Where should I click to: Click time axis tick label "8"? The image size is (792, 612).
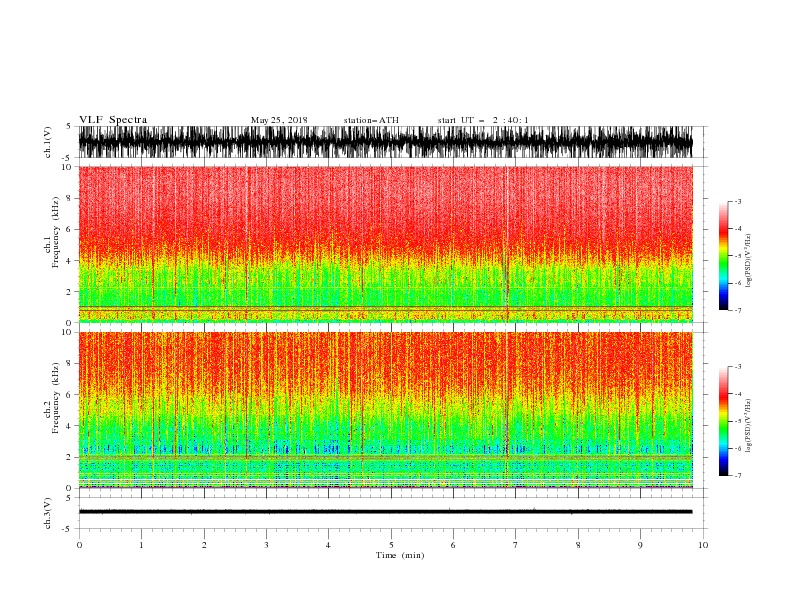pos(578,545)
